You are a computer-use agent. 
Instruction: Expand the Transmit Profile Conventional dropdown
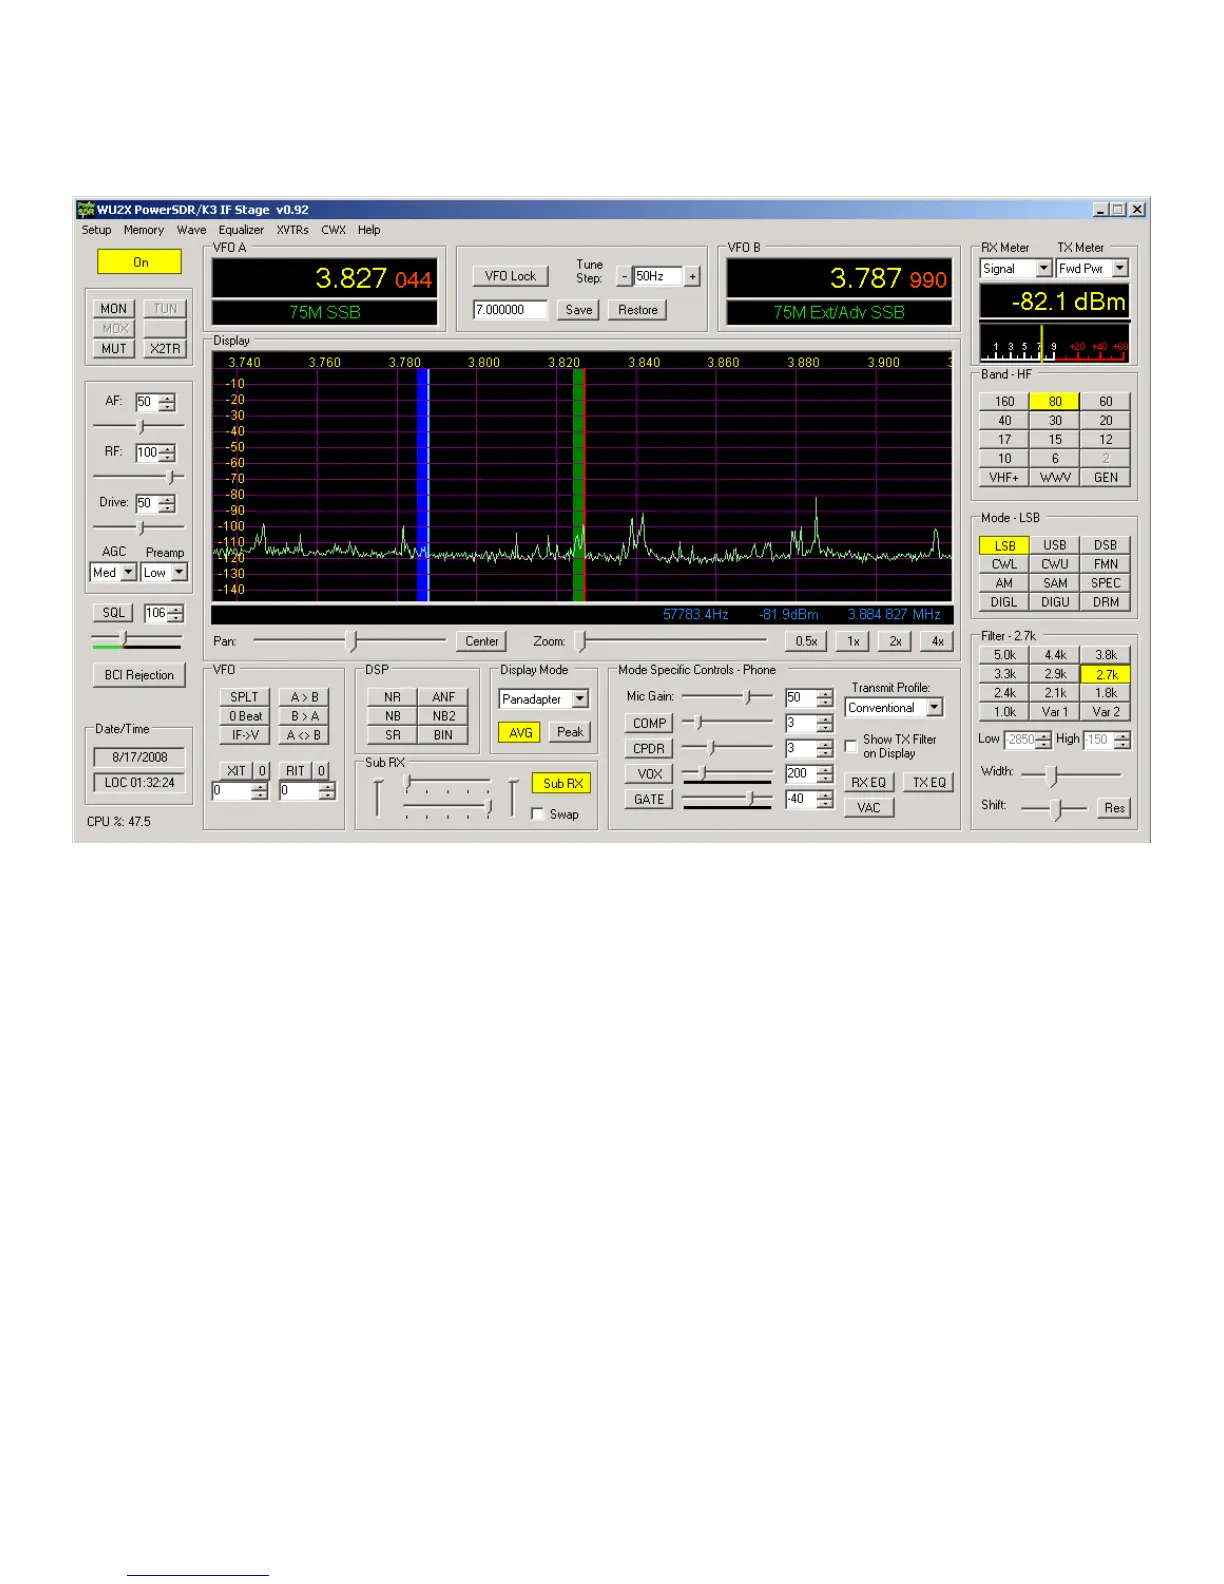934,708
